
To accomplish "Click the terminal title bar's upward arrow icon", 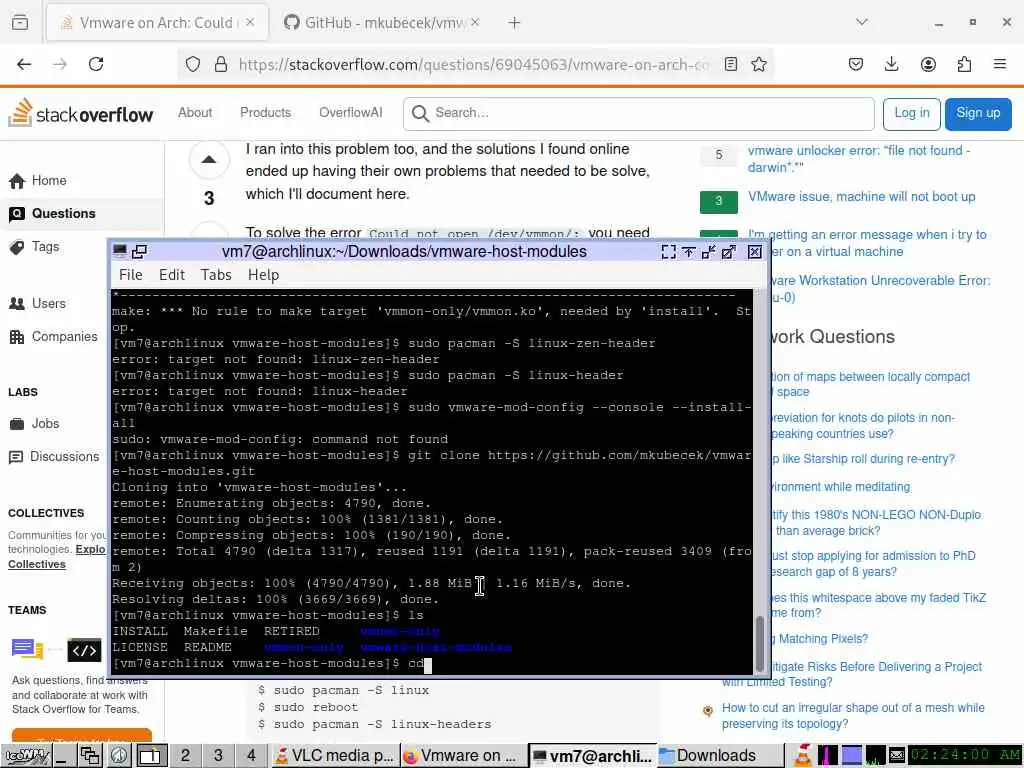I will [x=688, y=251].
